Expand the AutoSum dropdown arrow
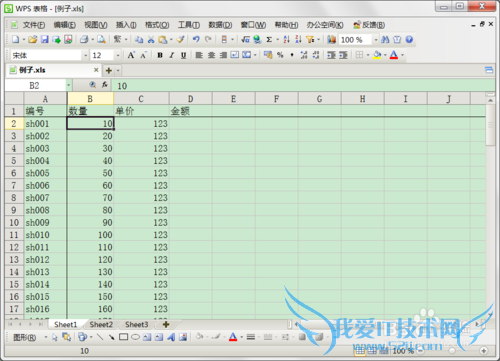The height and width of the screenshot is (361, 500). point(277,40)
